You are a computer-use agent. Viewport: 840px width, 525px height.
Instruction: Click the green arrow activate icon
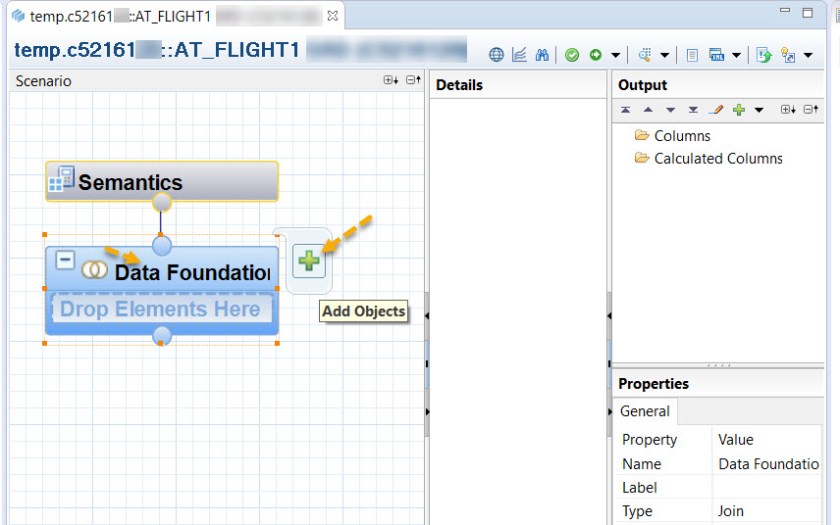(x=595, y=55)
